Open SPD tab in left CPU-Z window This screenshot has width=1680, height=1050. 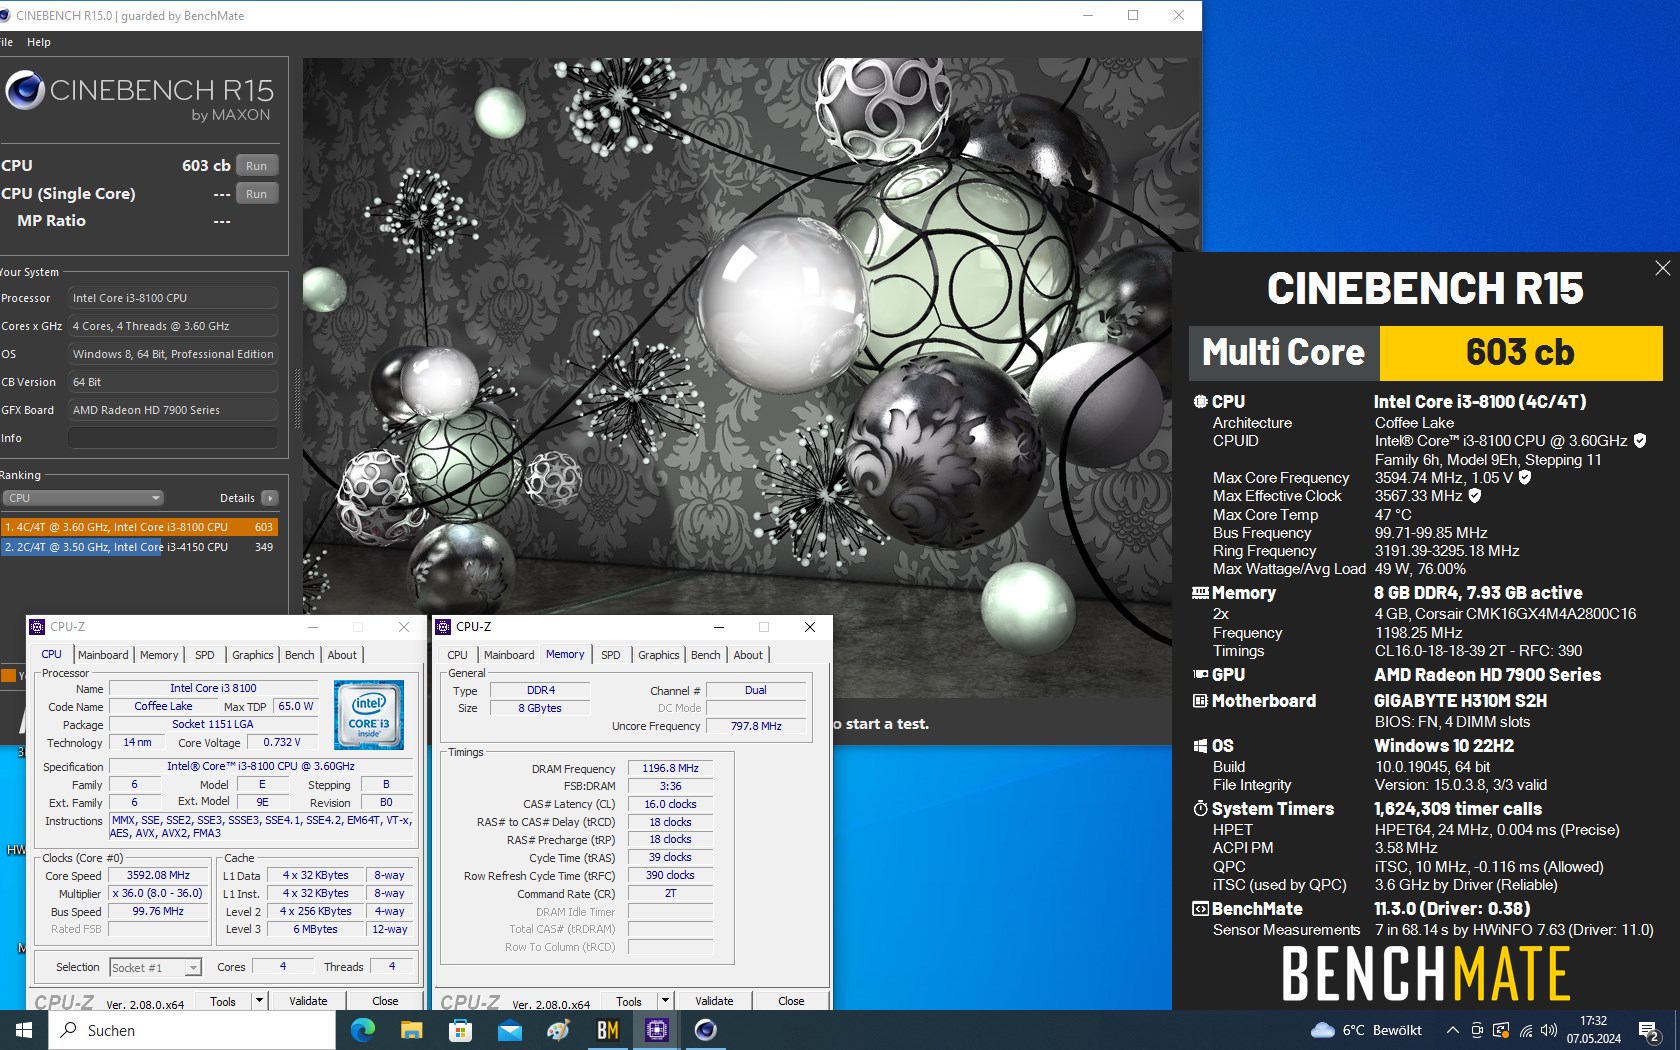point(205,655)
